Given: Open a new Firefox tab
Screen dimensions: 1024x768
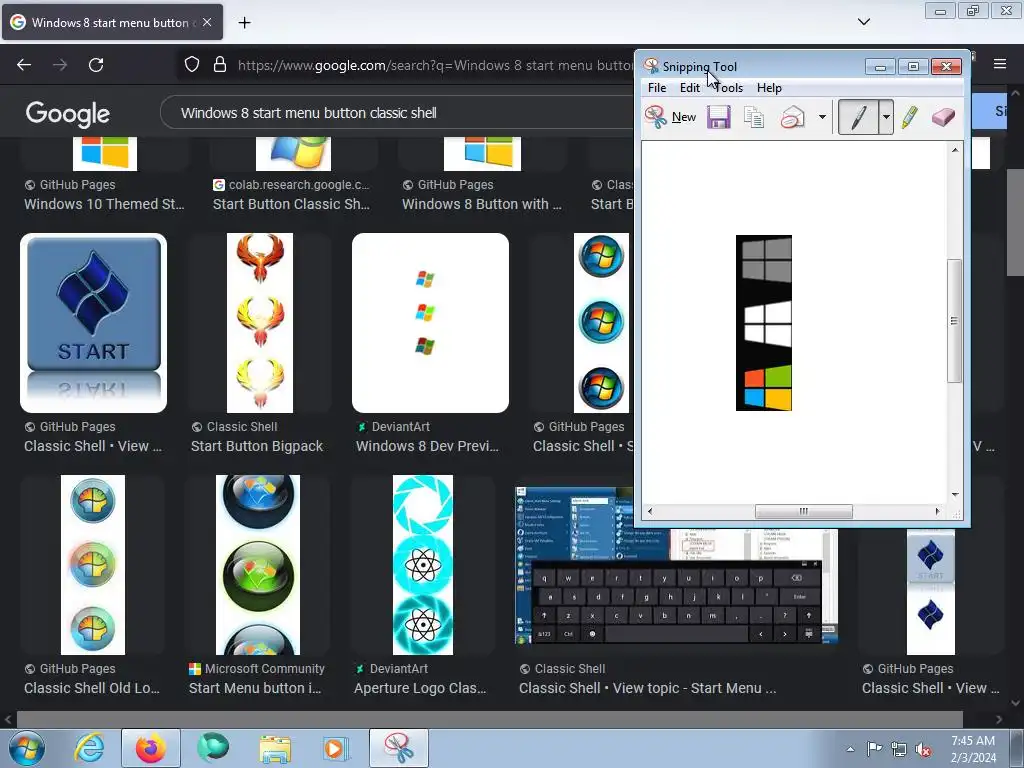Looking at the screenshot, I should [244, 23].
